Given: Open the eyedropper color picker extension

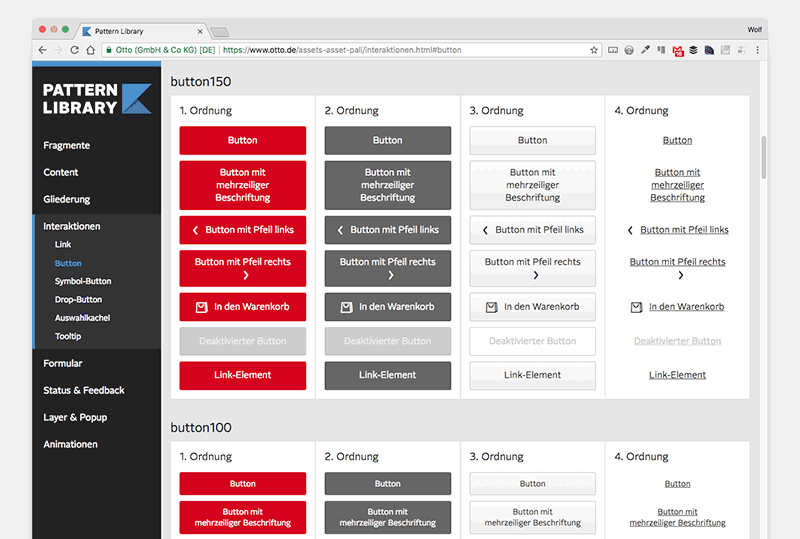Looking at the screenshot, I should point(645,49).
